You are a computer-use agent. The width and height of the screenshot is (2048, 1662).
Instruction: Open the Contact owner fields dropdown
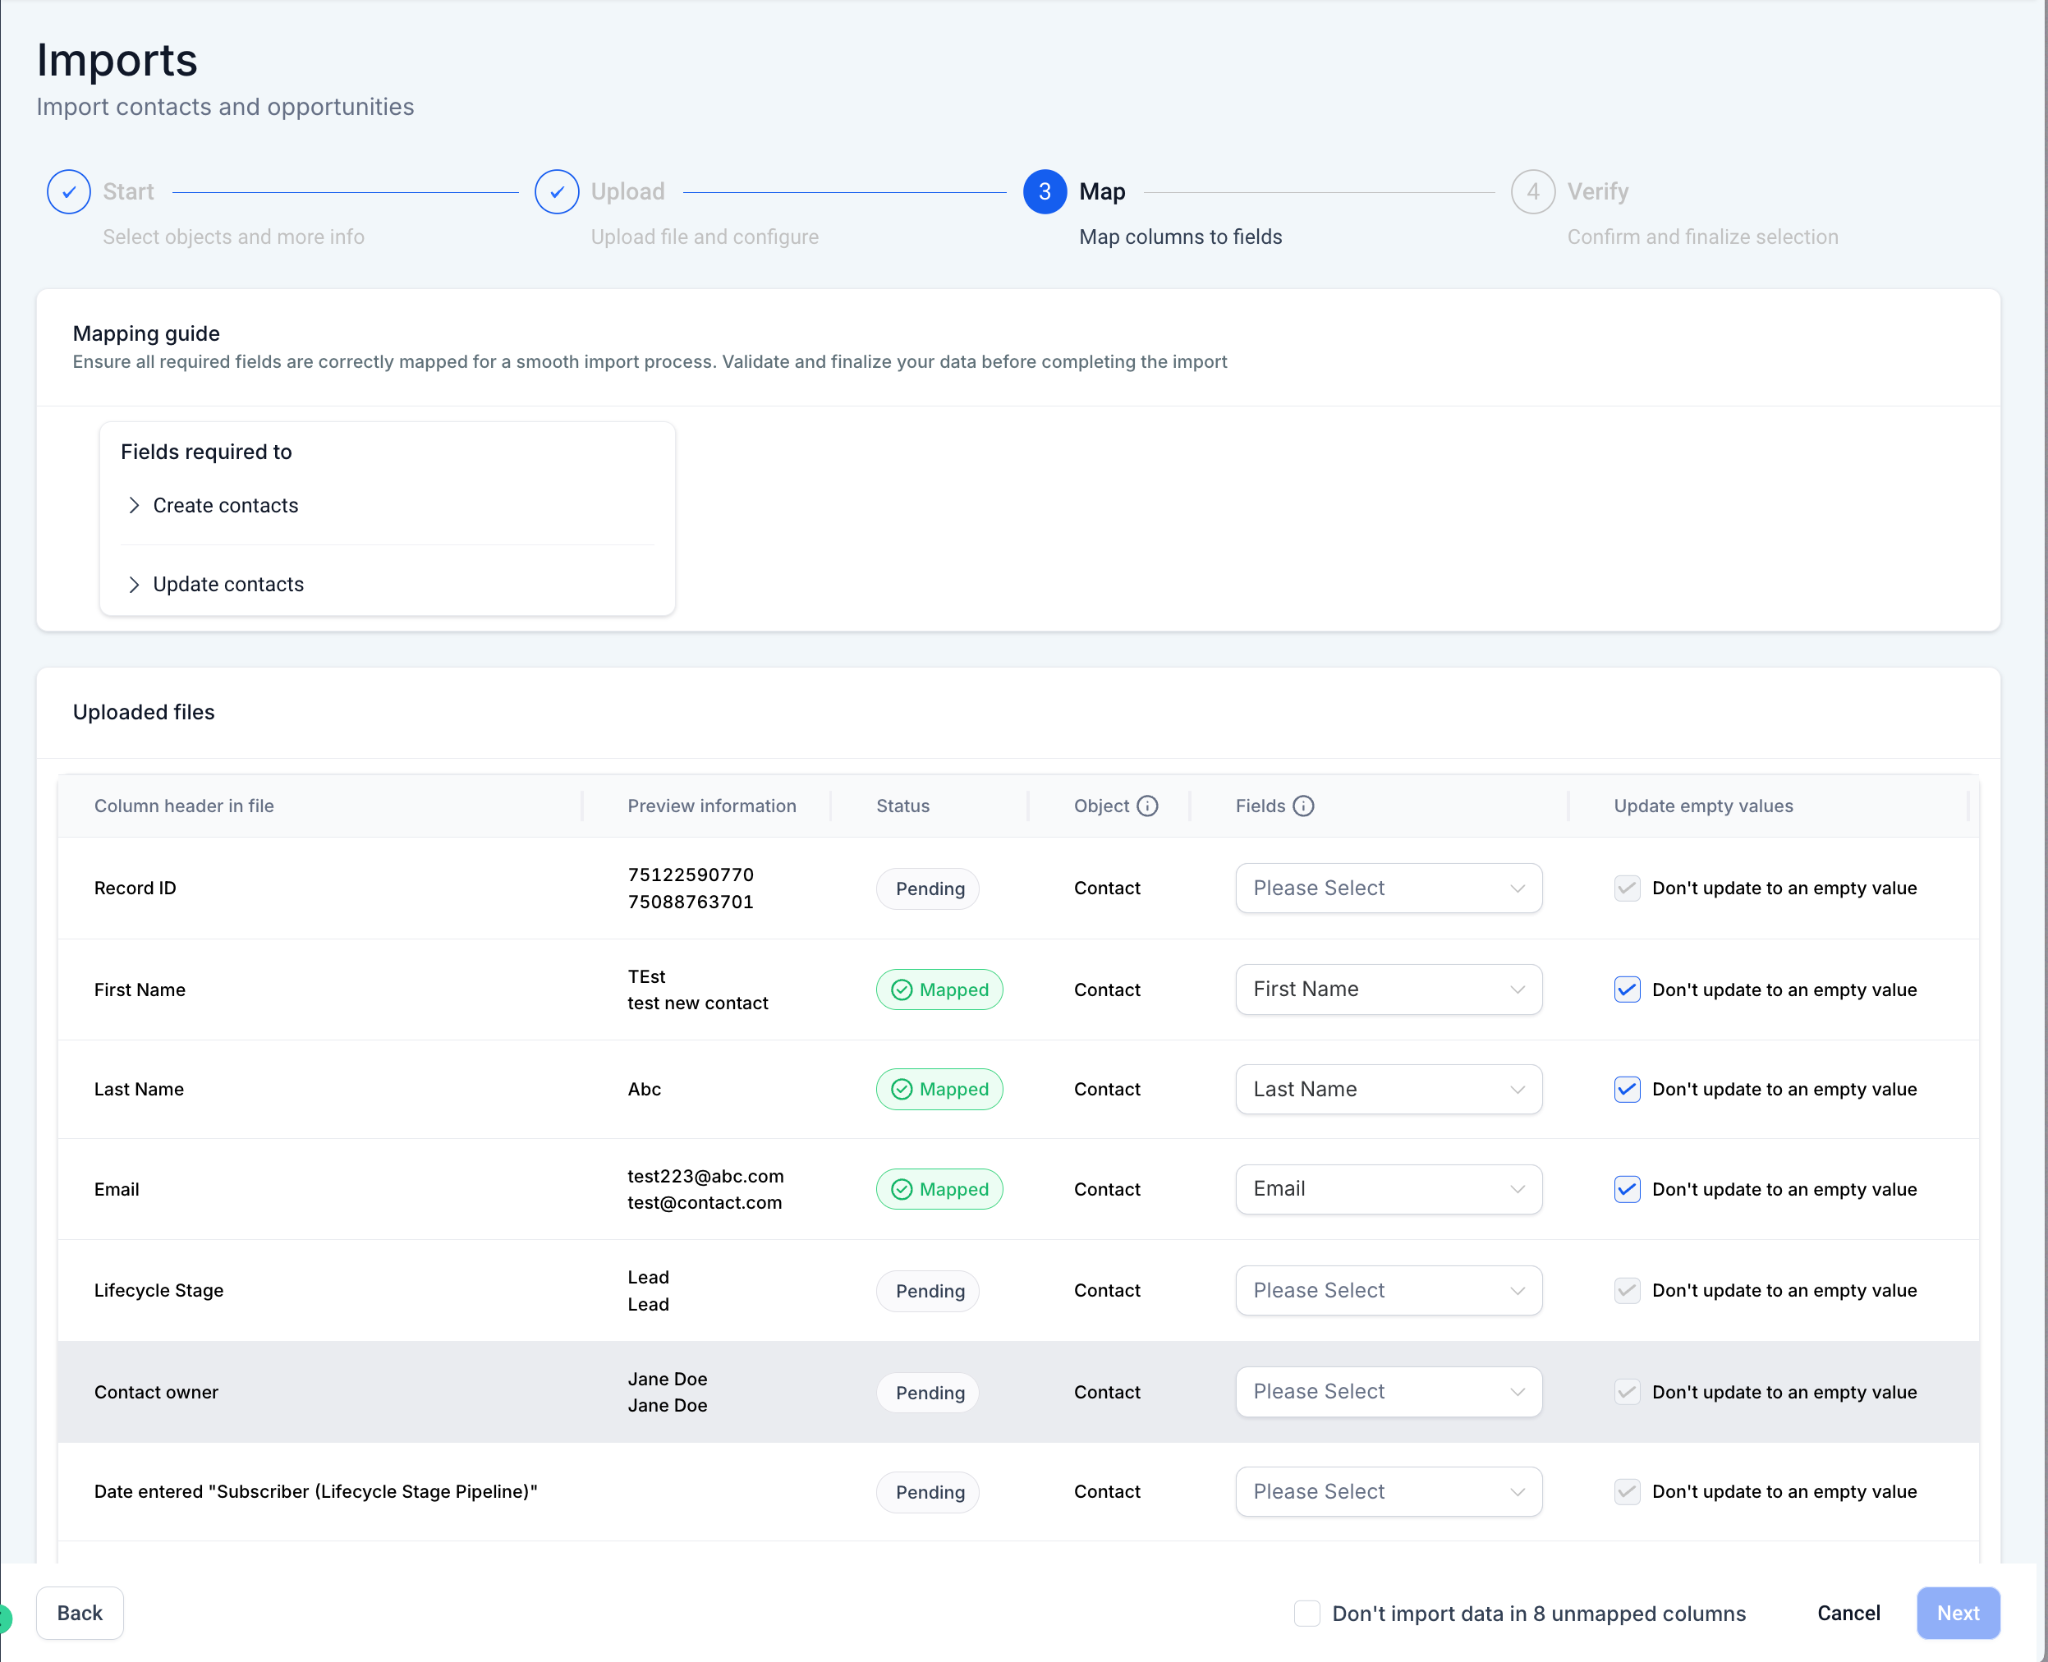click(x=1389, y=1392)
